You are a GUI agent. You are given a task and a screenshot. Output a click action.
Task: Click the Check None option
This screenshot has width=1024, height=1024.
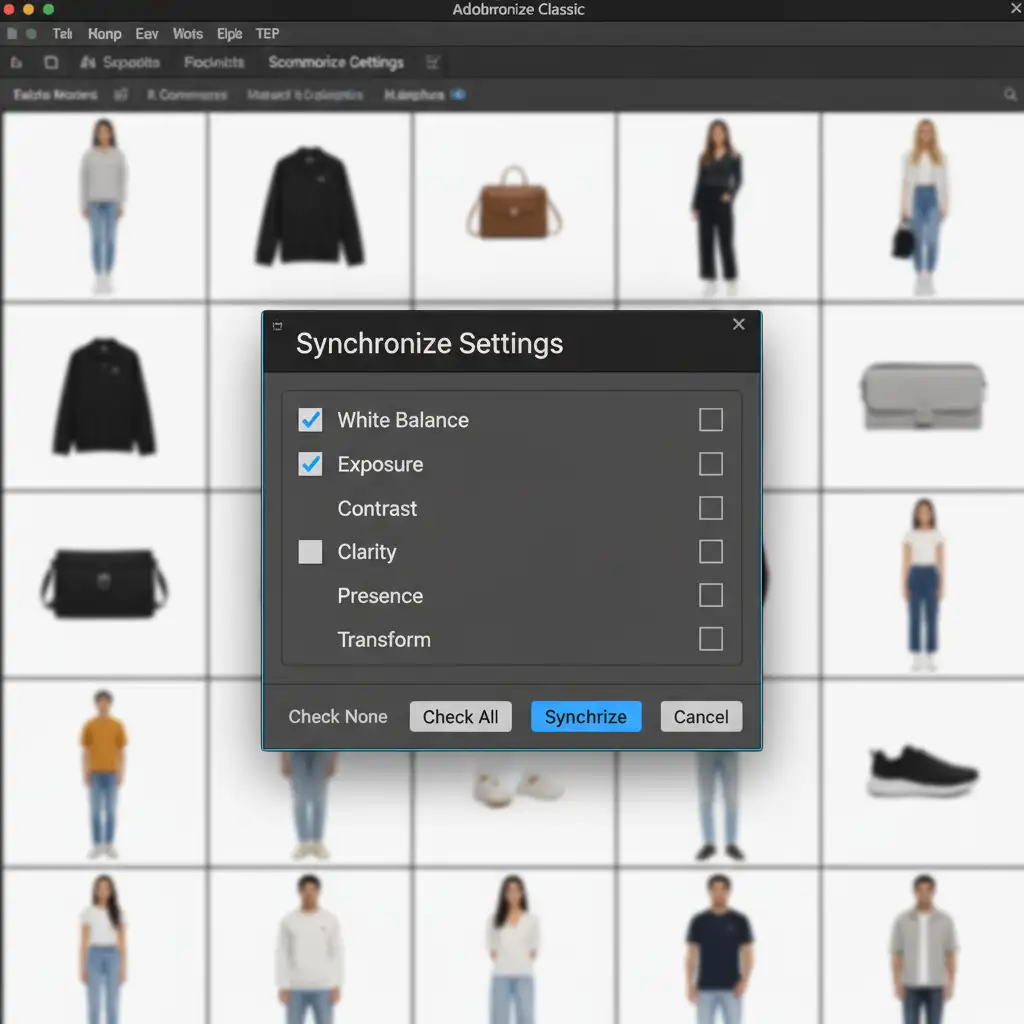point(338,716)
